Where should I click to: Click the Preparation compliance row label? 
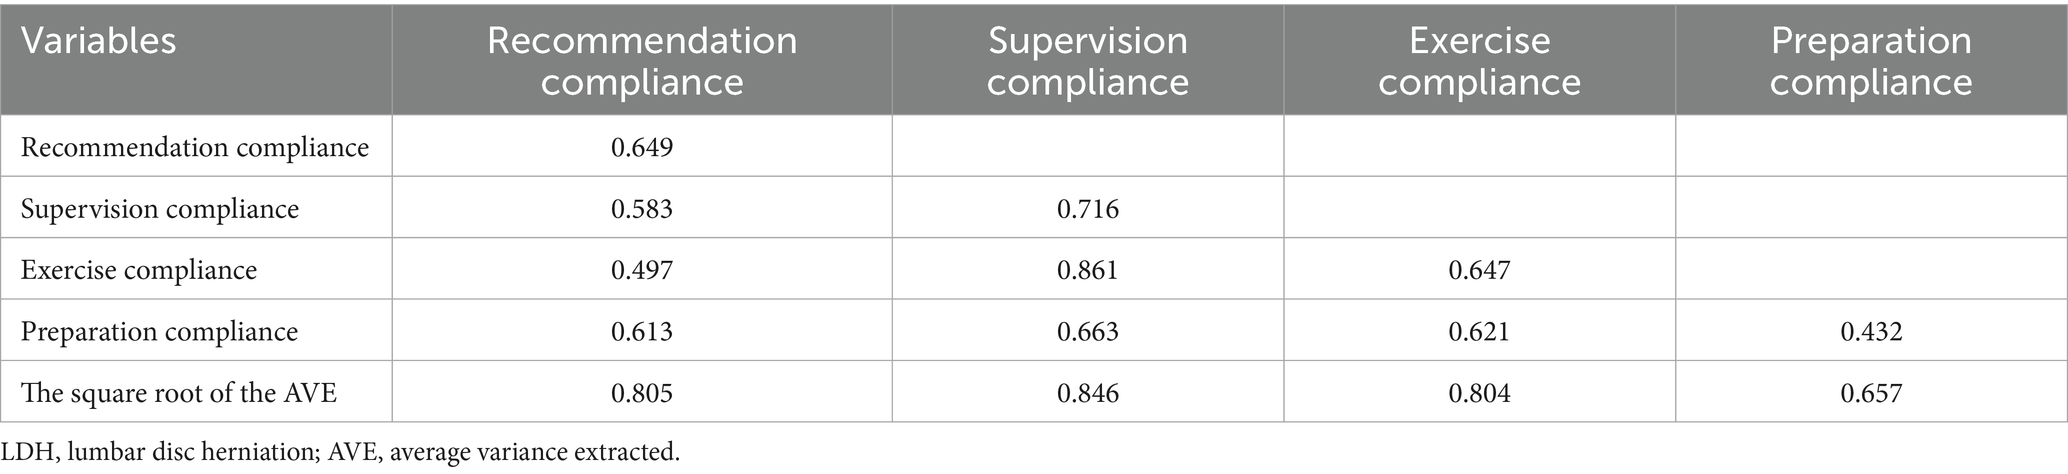click(160, 331)
